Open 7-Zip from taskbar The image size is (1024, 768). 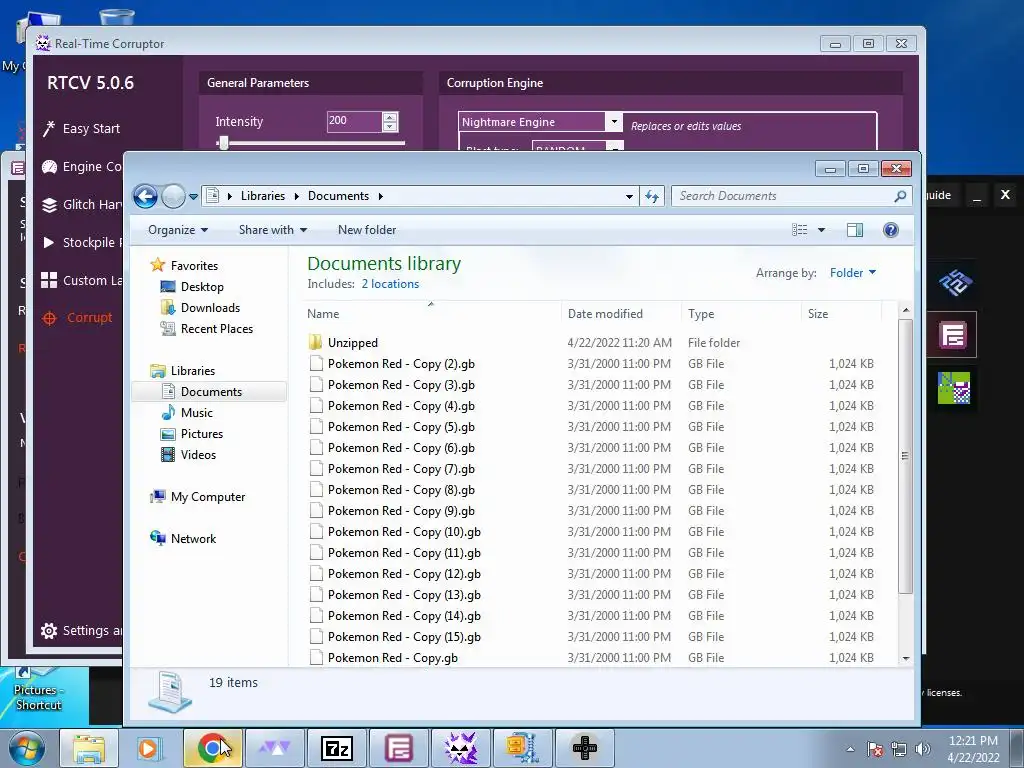coord(337,748)
